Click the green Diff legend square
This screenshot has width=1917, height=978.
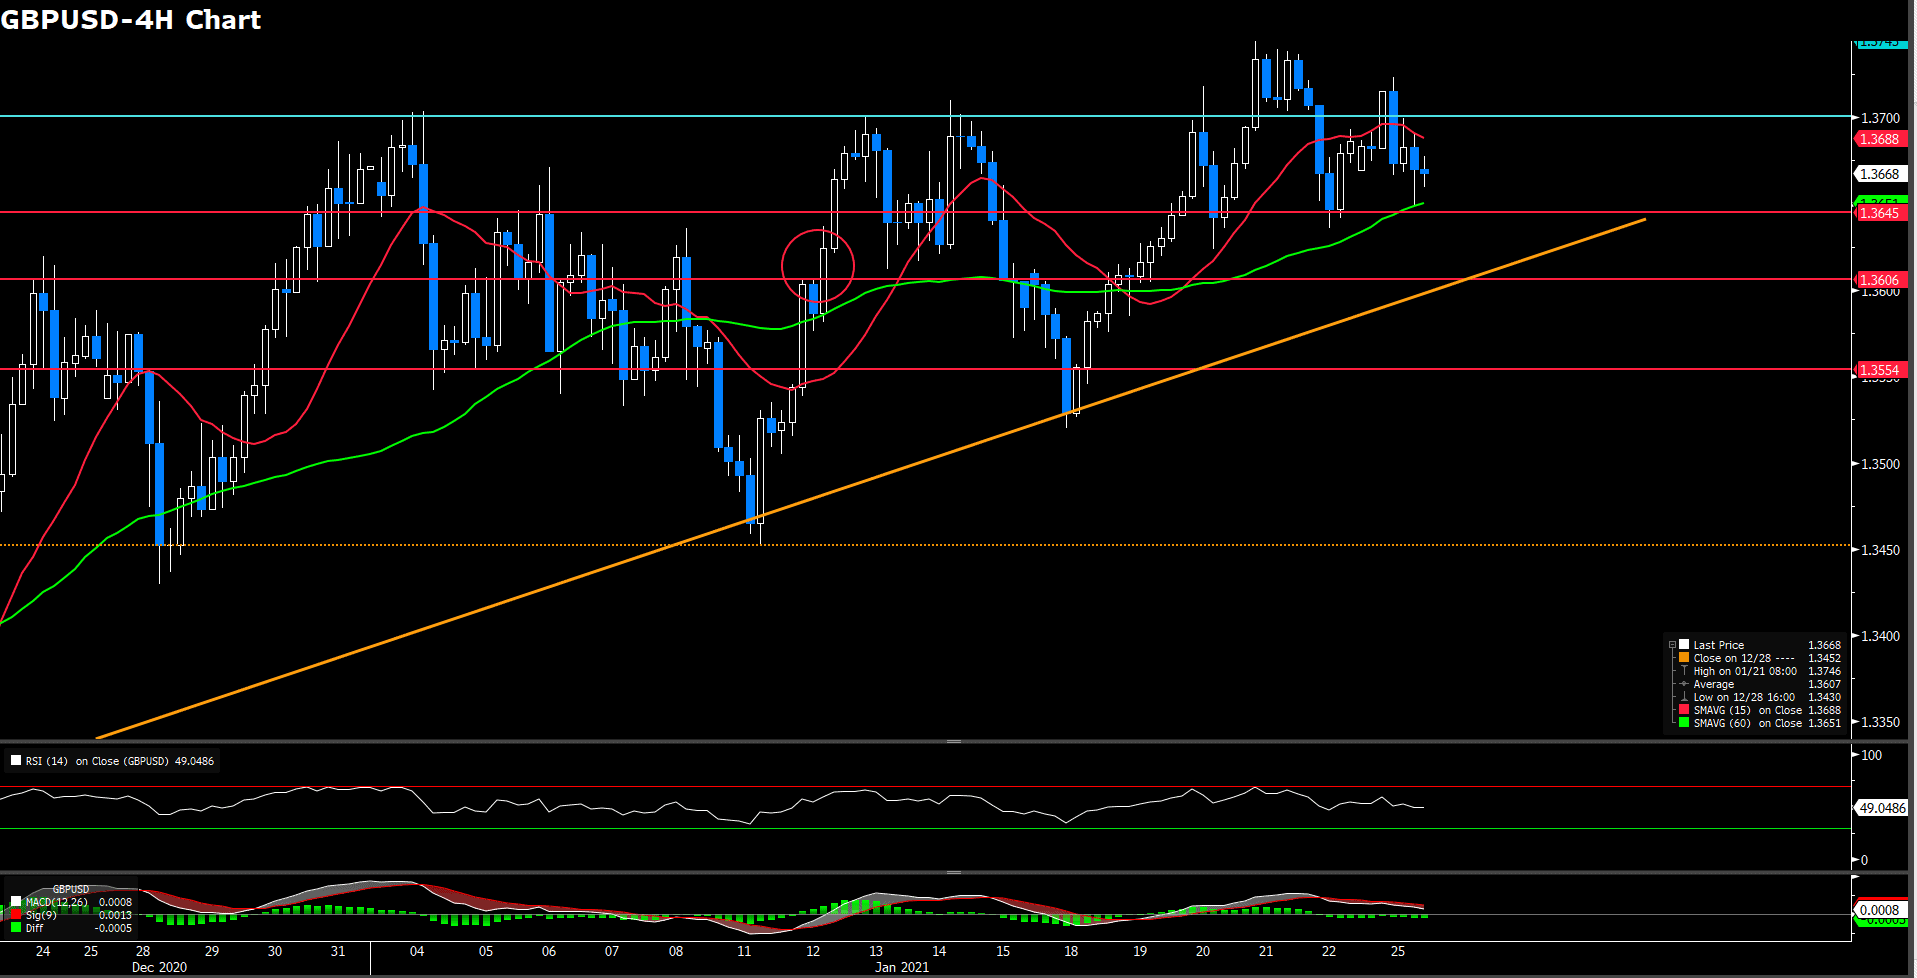[16, 928]
